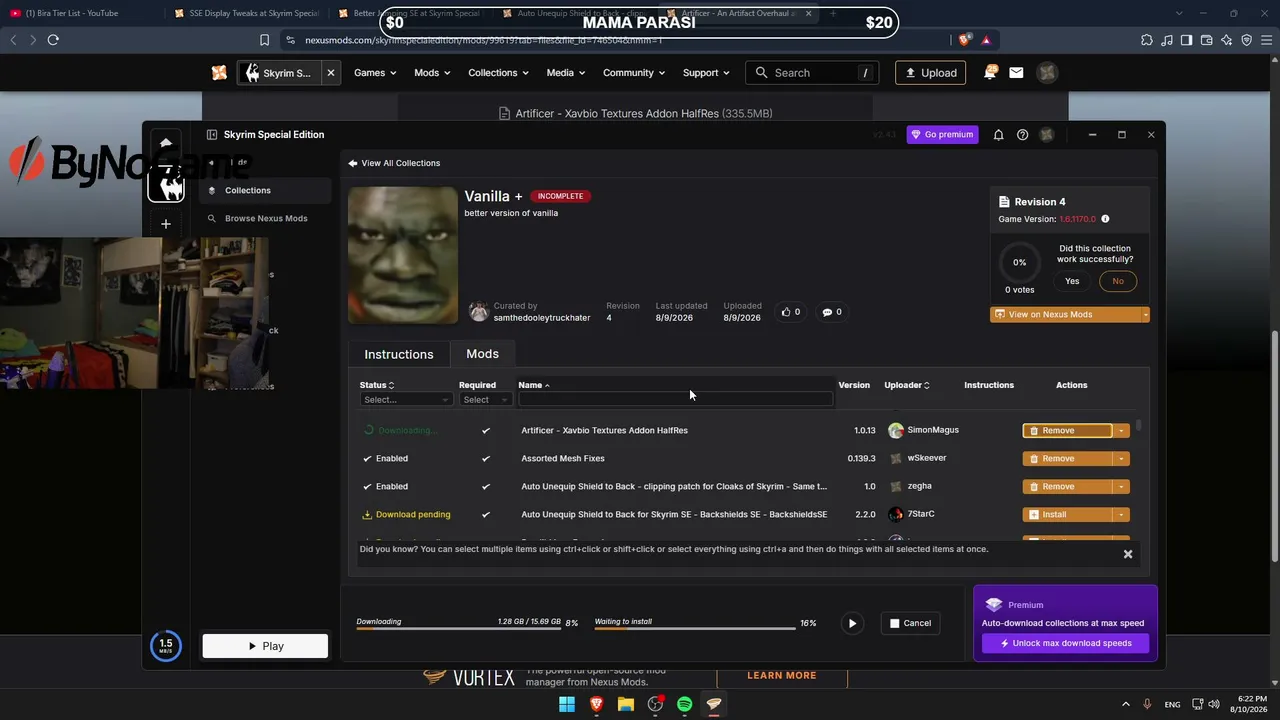Vote No that collection worked
This screenshot has height=720, width=1280.
point(1118,281)
